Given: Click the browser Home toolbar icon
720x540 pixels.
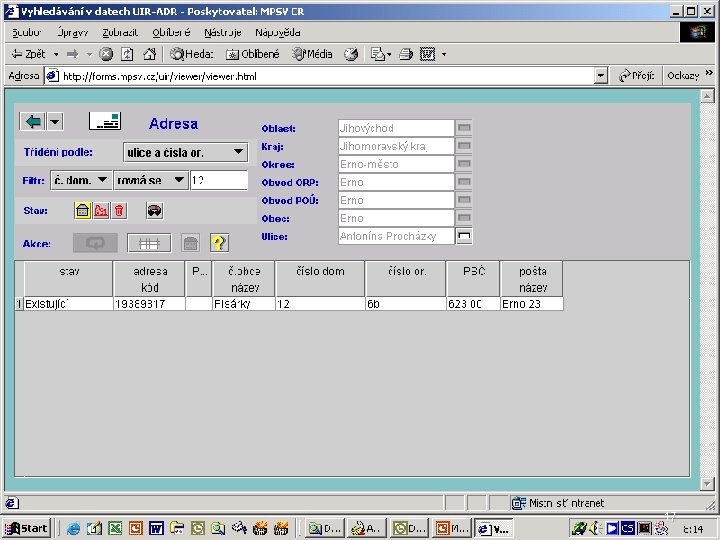Looking at the screenshot, I should 150,53.
